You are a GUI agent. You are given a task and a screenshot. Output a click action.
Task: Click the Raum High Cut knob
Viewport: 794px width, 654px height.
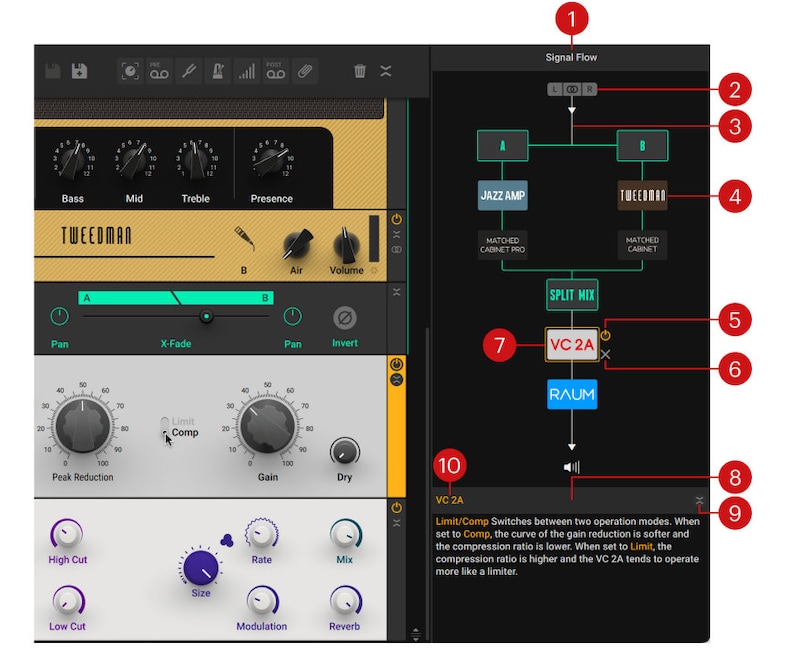tap(67, 534)
